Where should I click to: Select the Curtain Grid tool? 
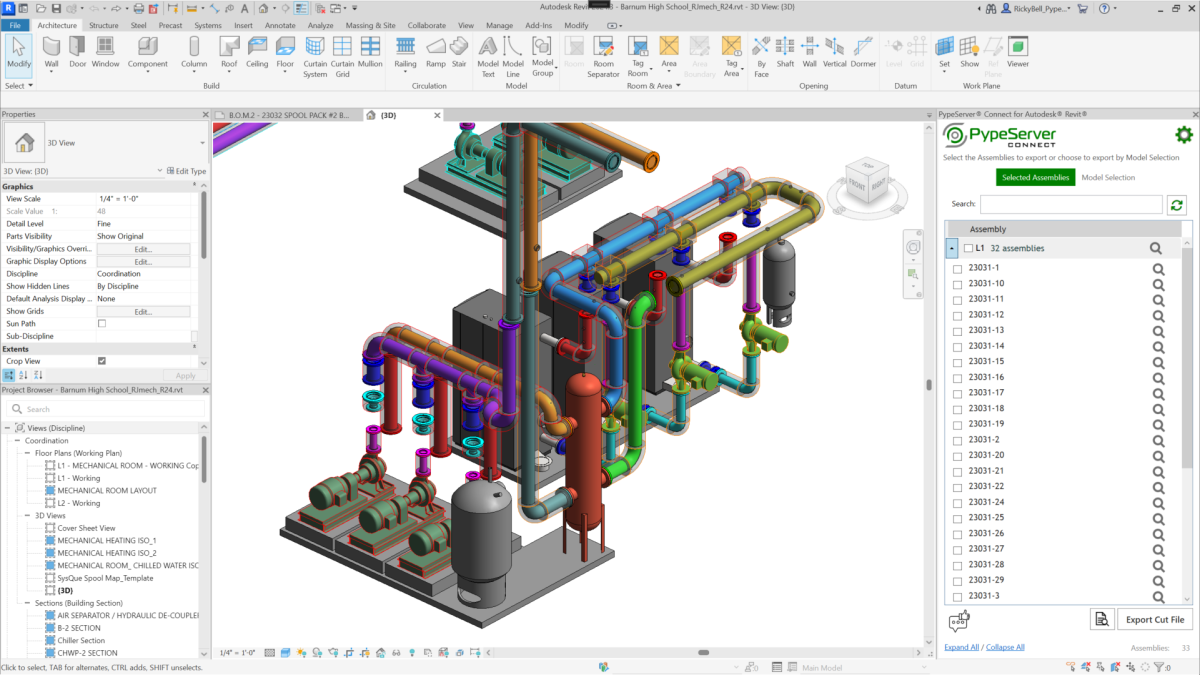[x=342, y=51]
